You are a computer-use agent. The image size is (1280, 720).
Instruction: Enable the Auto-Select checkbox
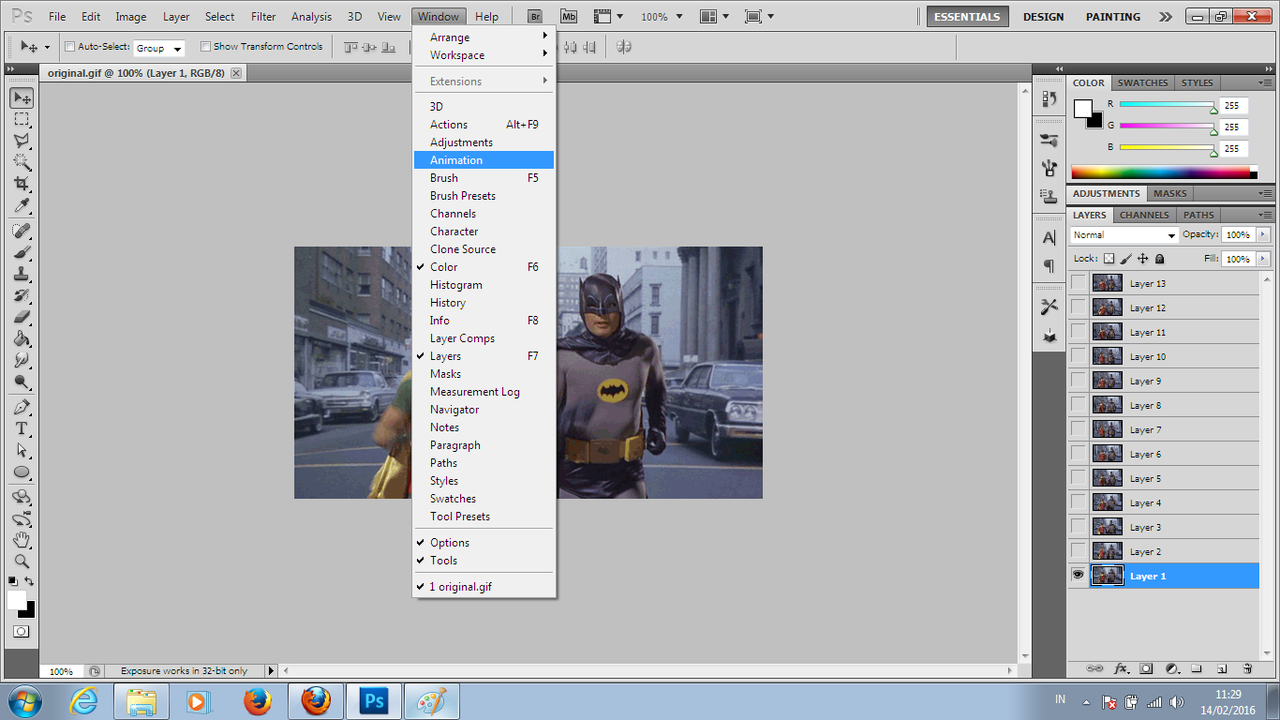pyautogui.click(x=70, y=47)
